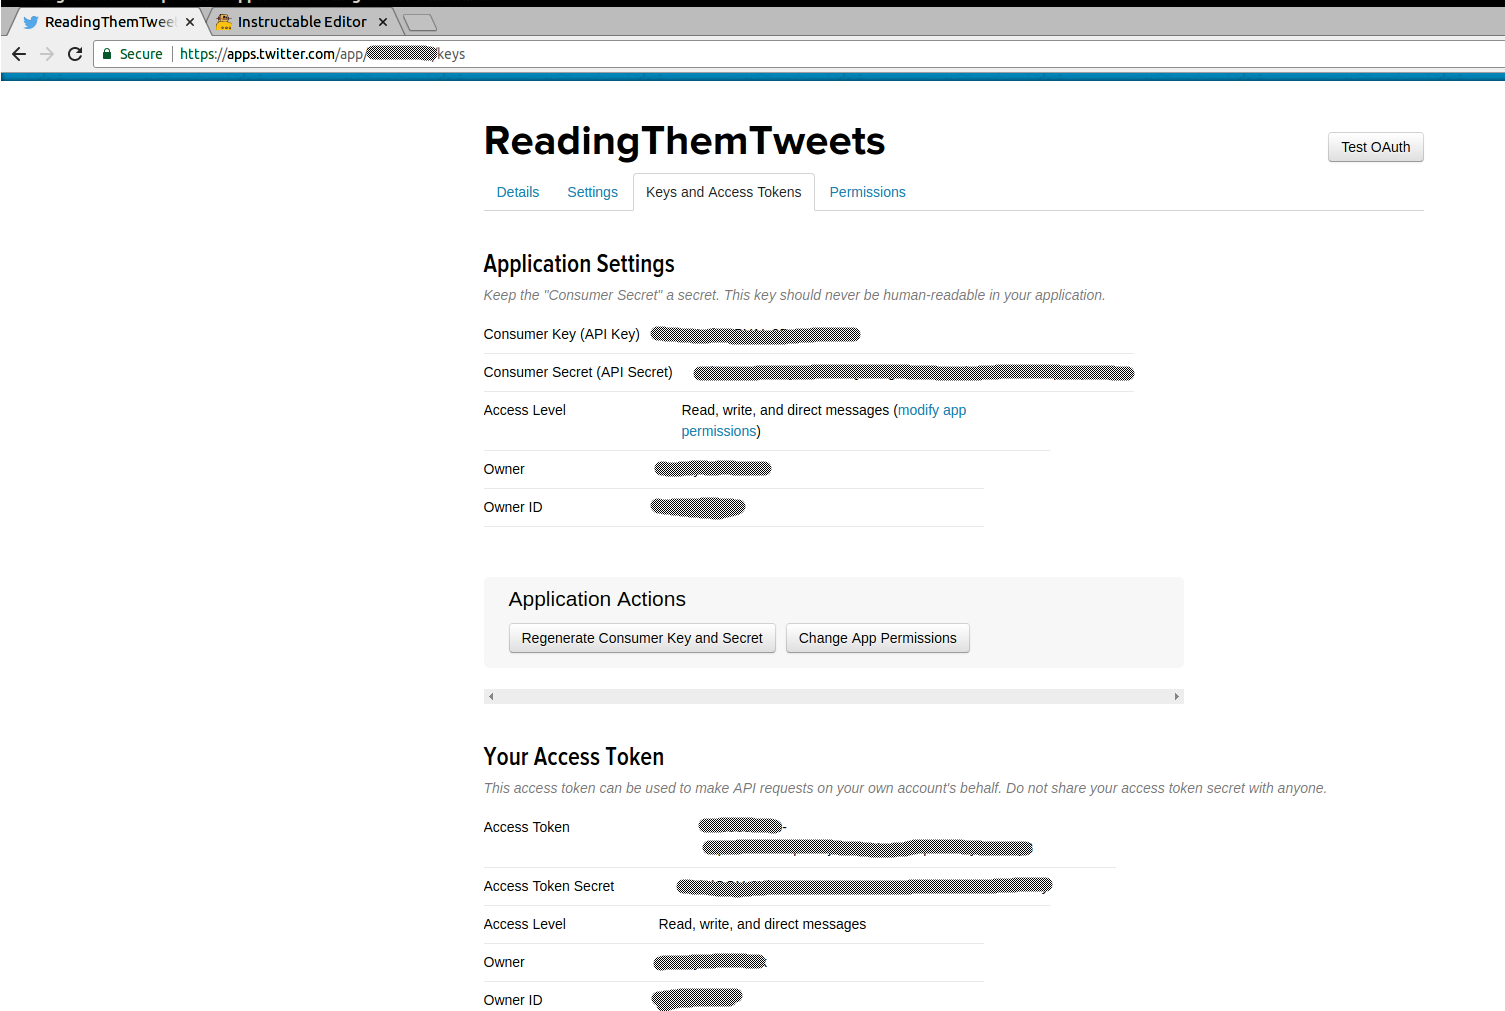Image resolution: width=1505 pixels, height=1011 pixels.
Task: Open the Permissions tab
Action: click(868, 192)
